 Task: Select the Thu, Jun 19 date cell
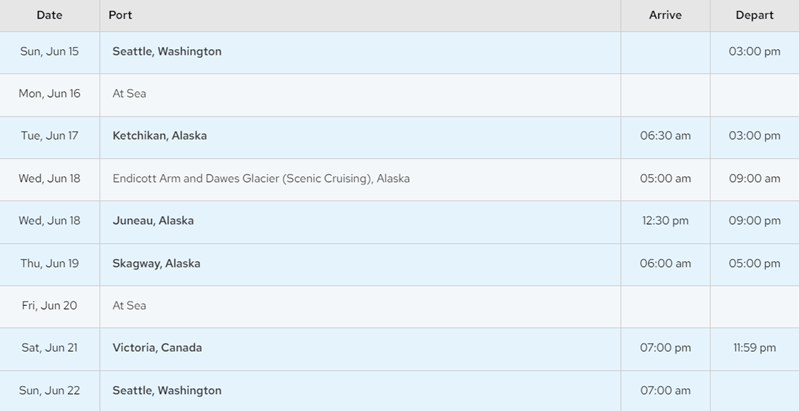pyautogui.click(x=49, y=264)
